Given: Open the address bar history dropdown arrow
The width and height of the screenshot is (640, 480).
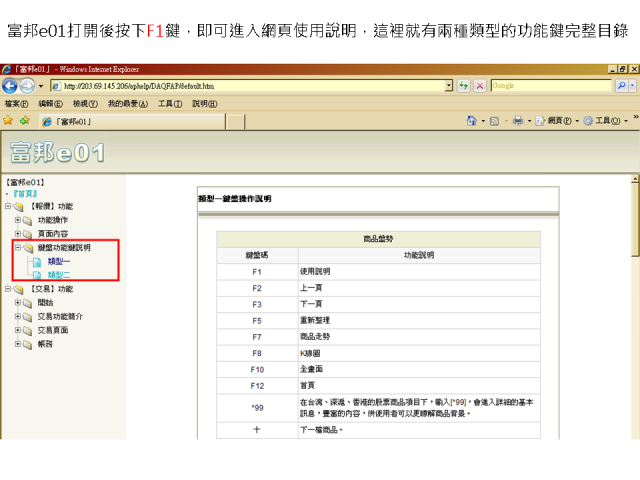Looking at the screenshot, I should click(449, 86).
